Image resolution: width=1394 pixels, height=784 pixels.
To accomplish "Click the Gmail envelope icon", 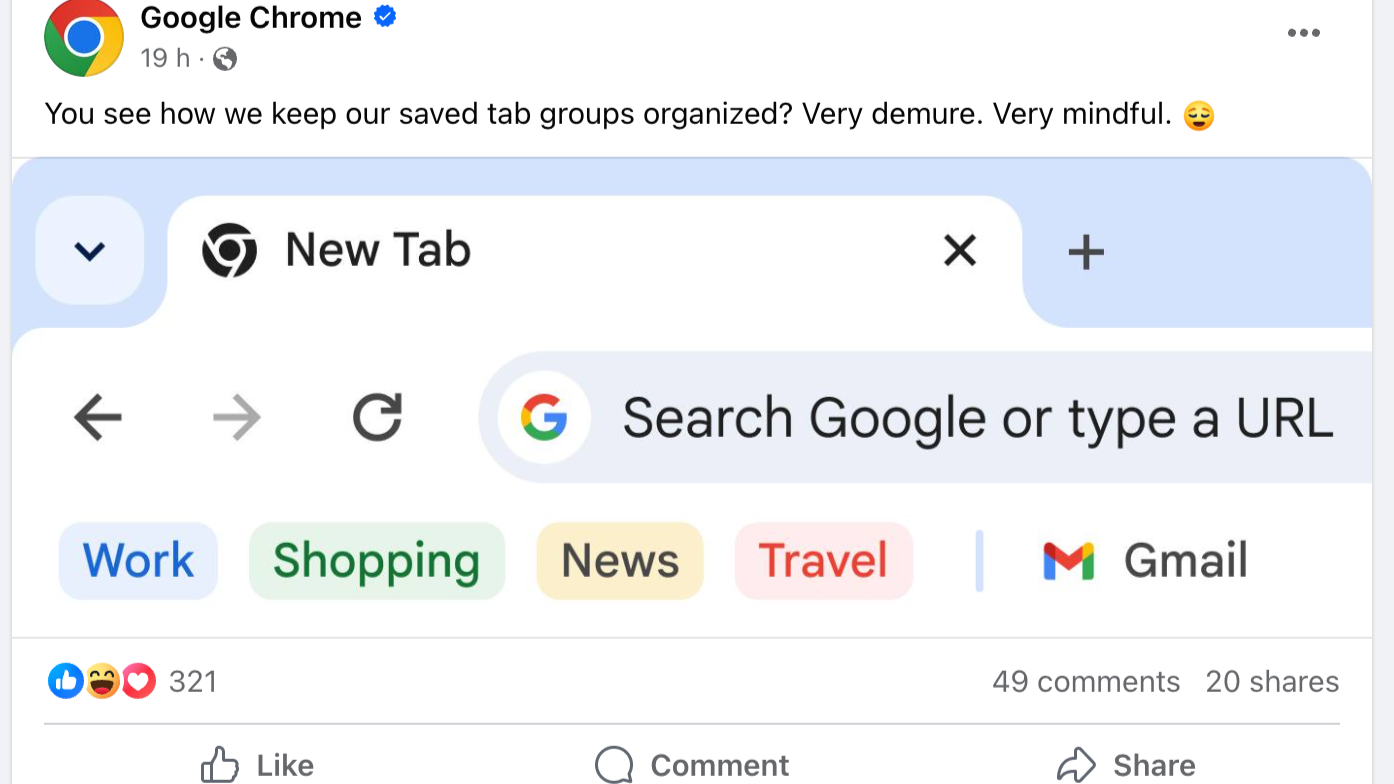I will coord(1068,561).
